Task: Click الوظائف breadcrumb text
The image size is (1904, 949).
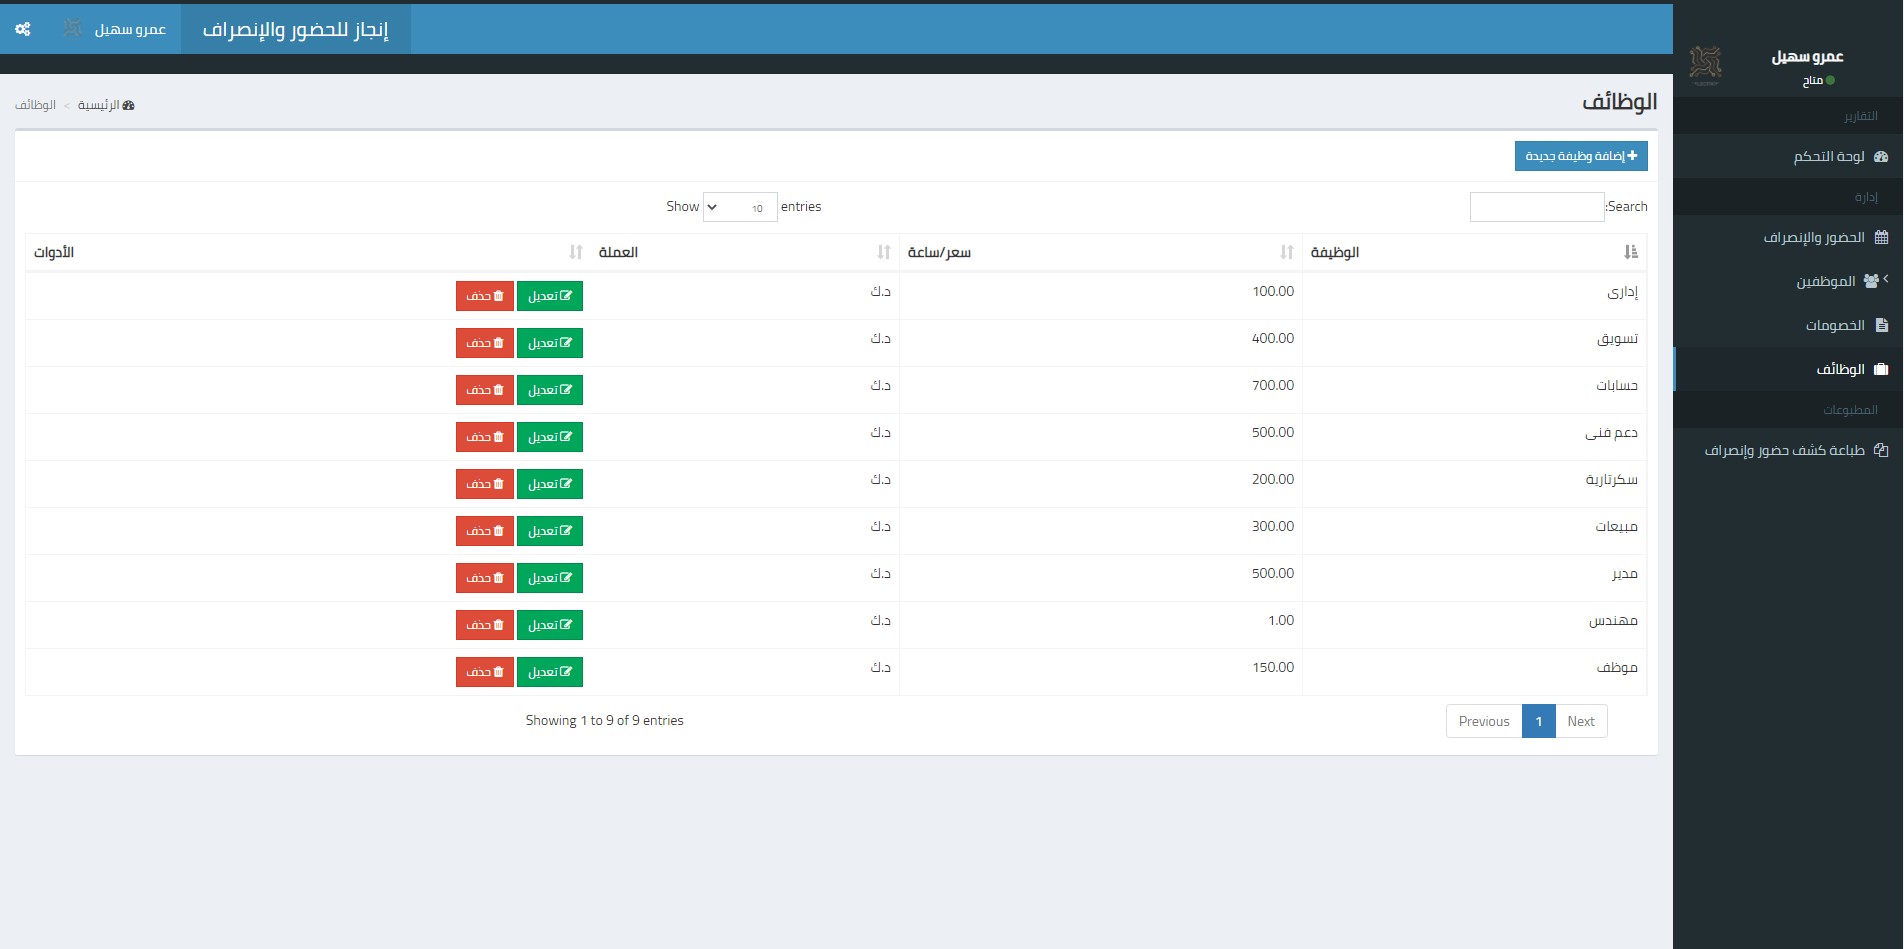Action: coord(35,105)
